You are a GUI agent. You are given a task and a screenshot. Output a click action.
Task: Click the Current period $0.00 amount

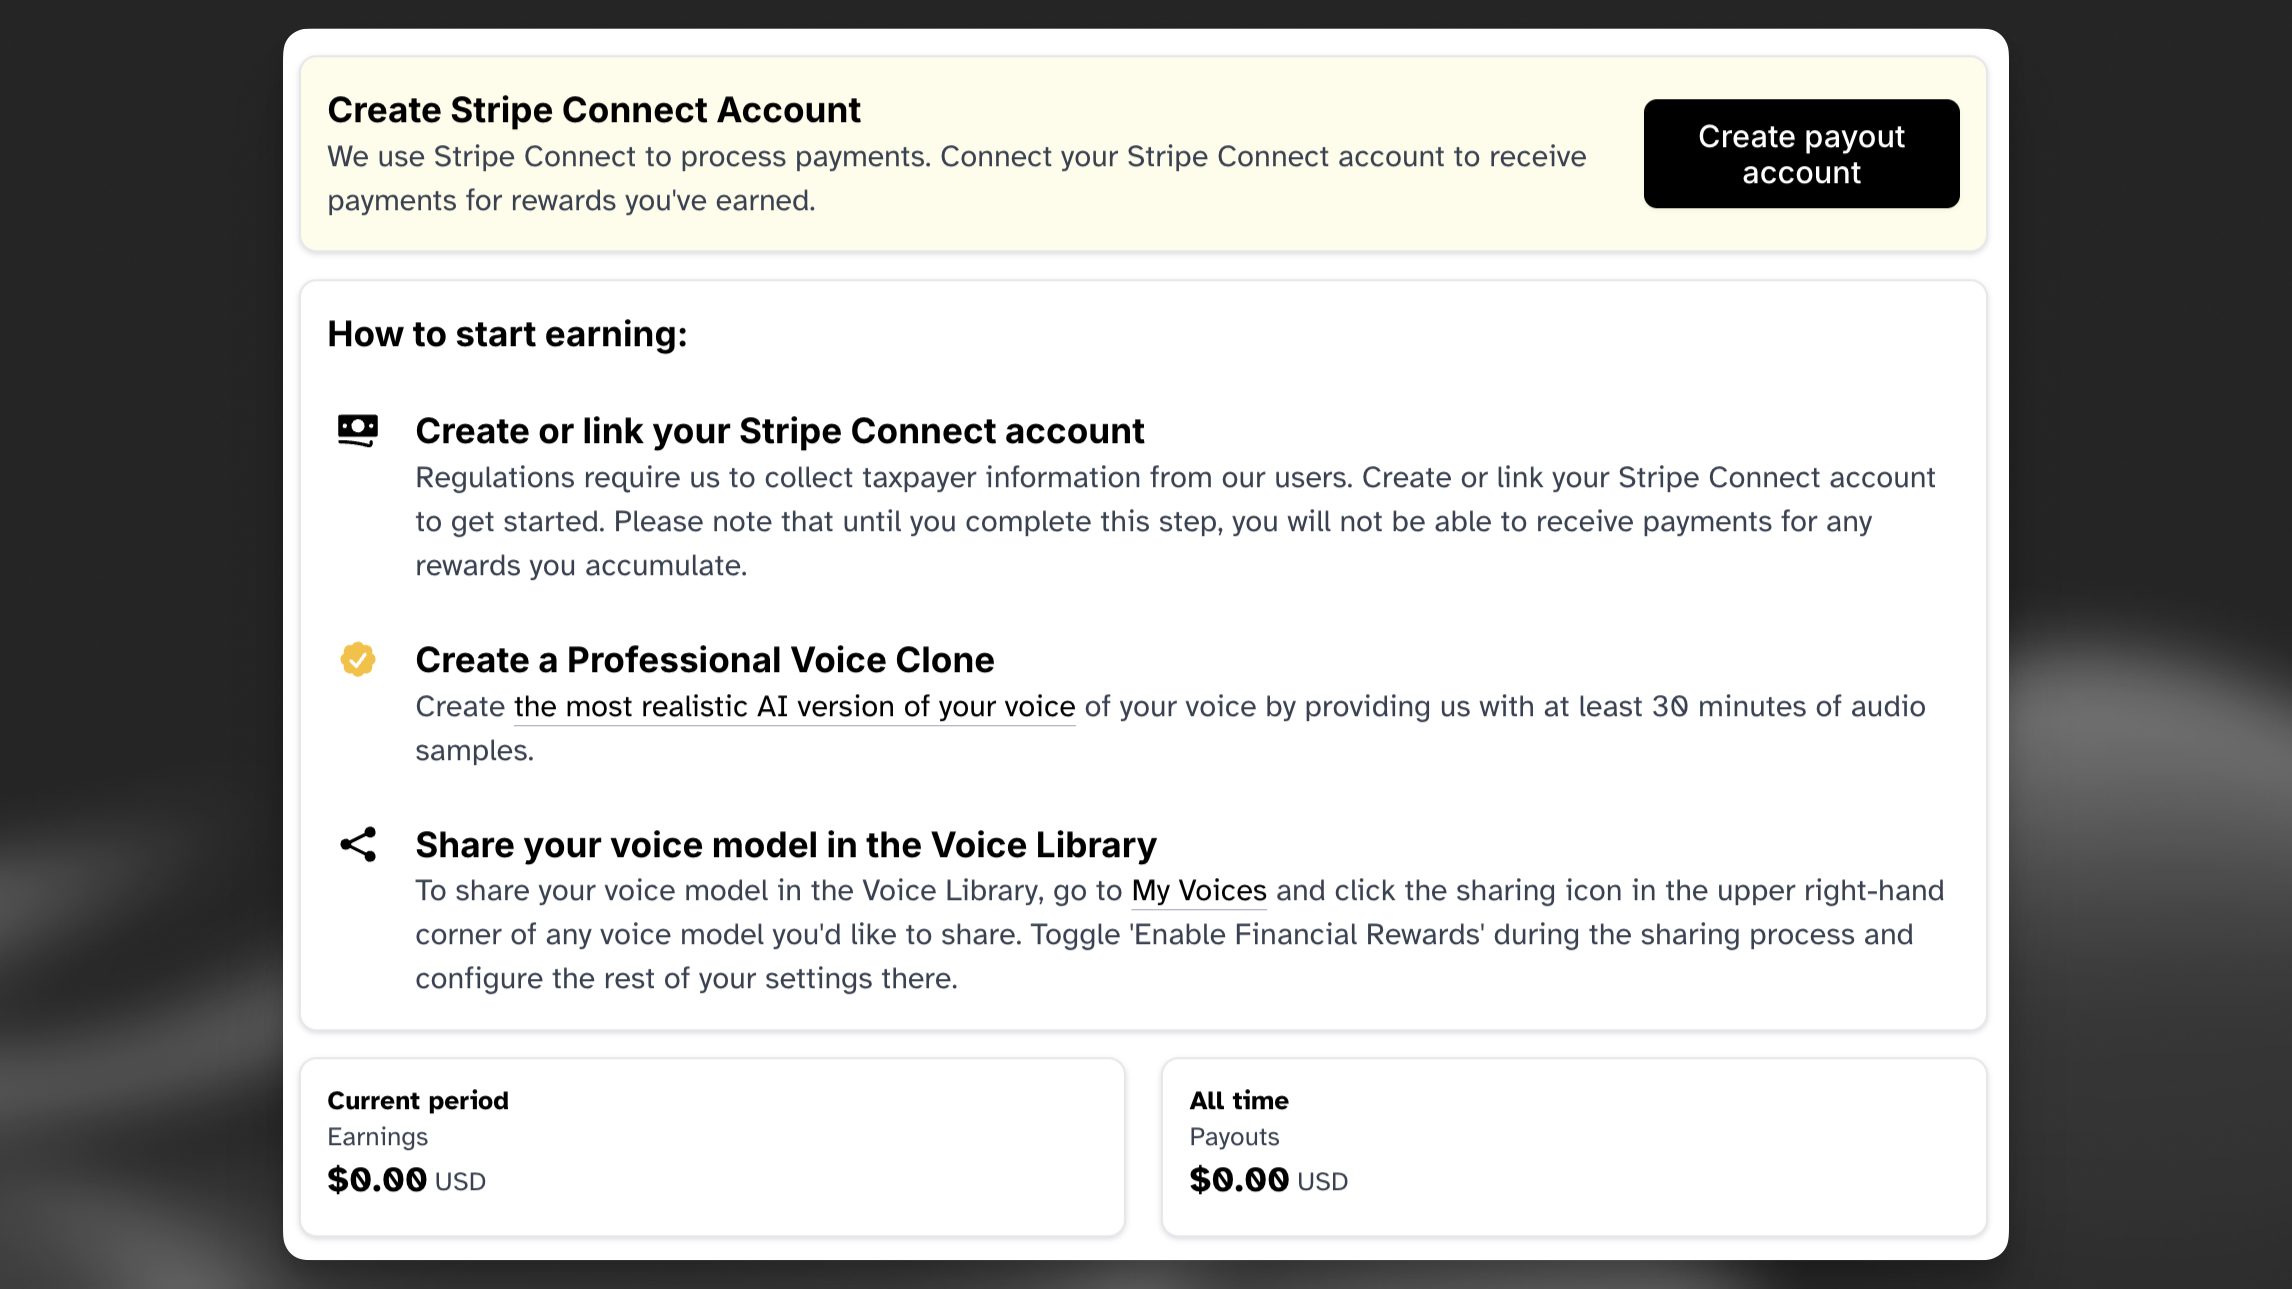pos(377,1180)
